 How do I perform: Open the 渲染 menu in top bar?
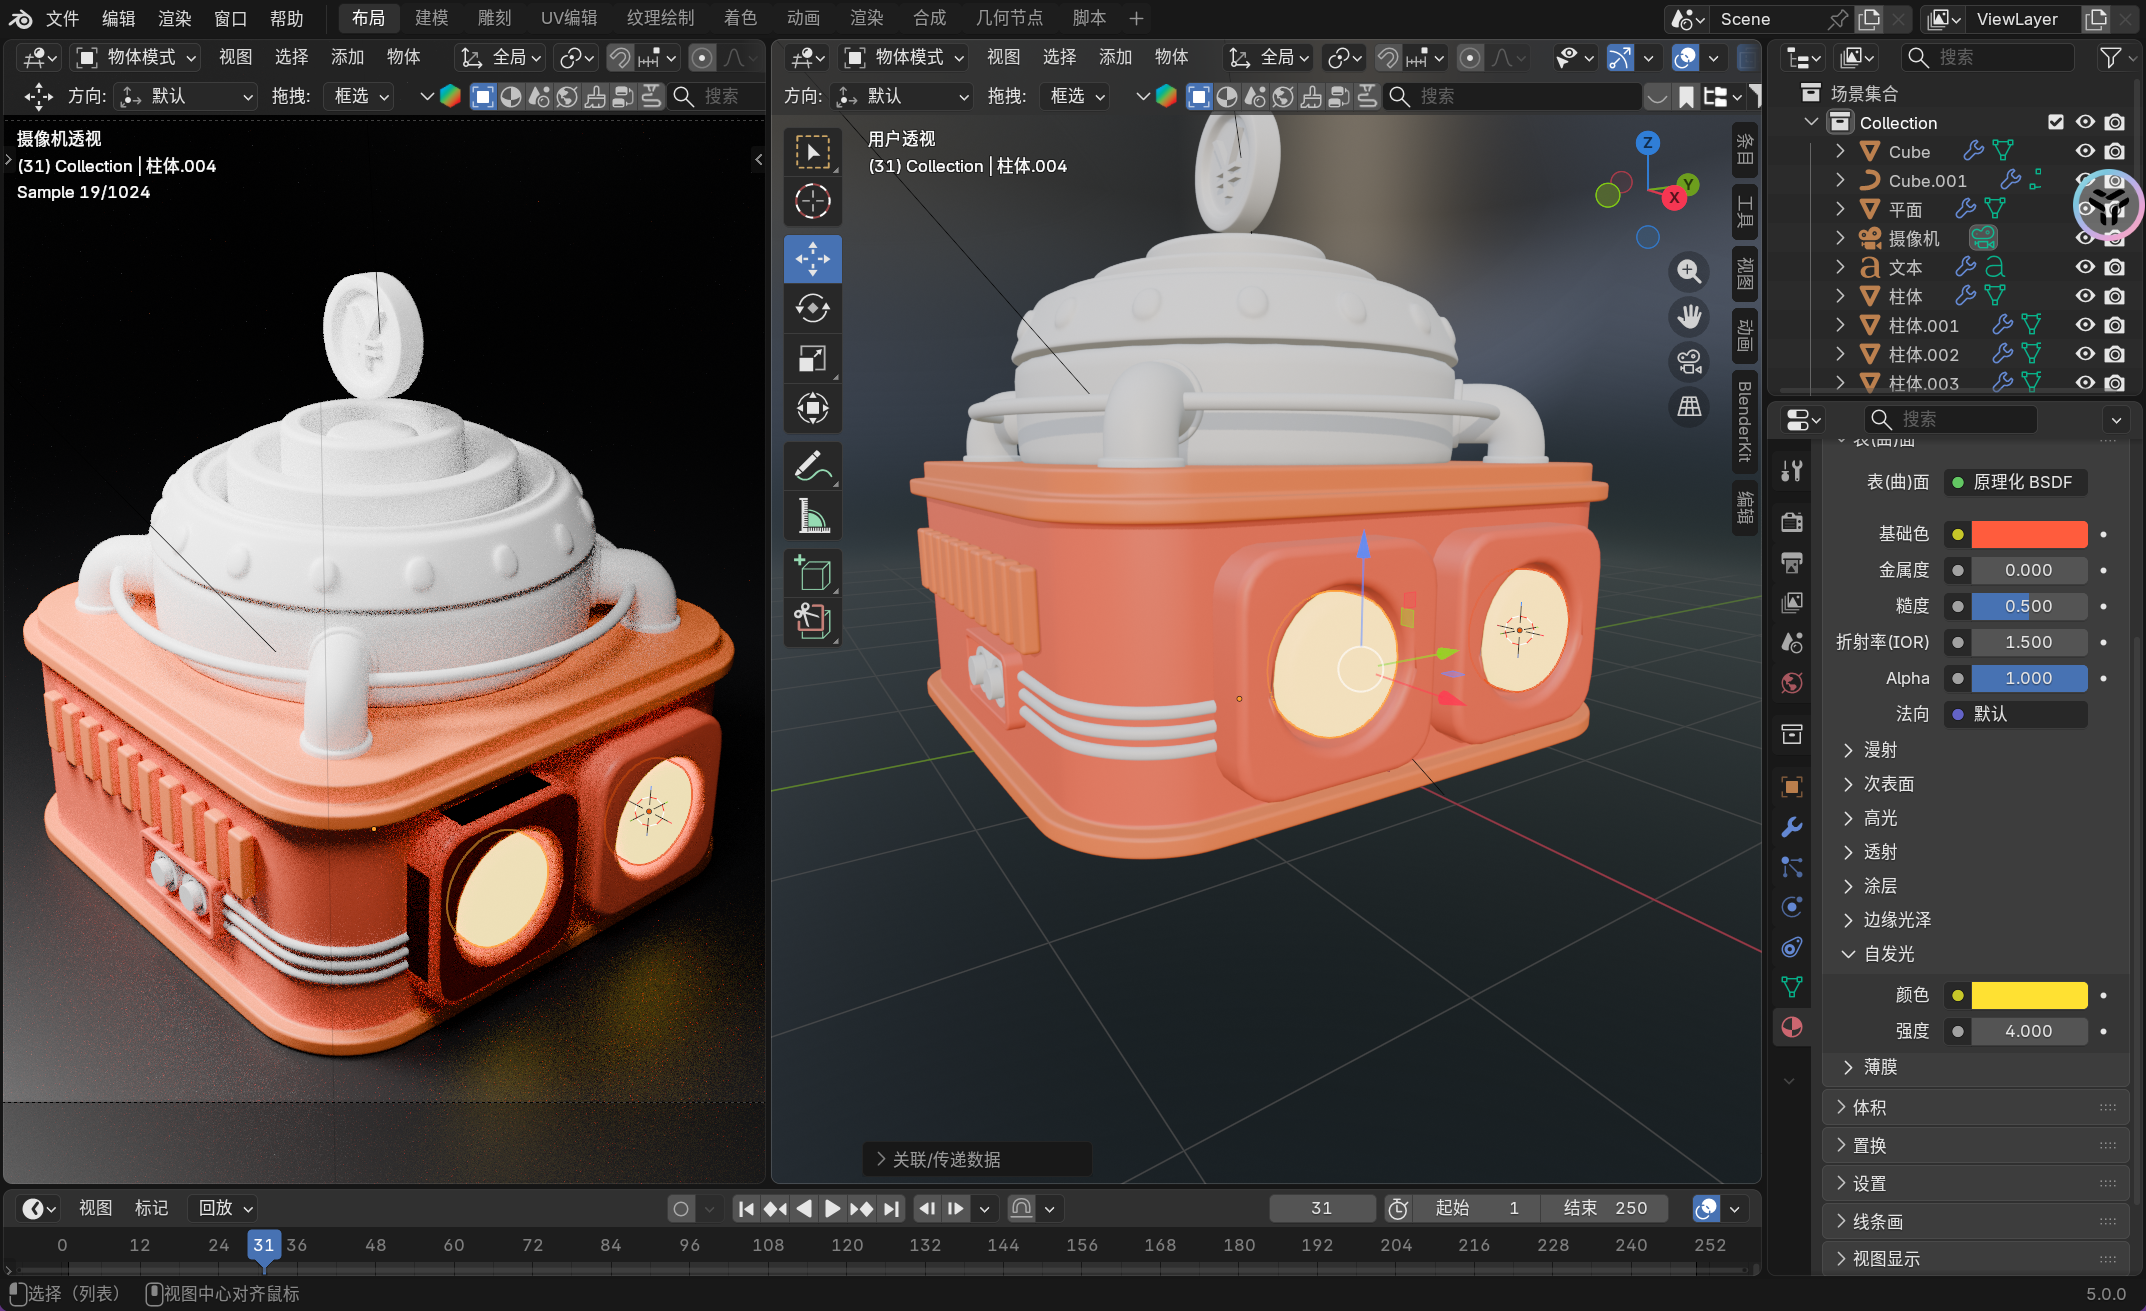coord(174,18)
